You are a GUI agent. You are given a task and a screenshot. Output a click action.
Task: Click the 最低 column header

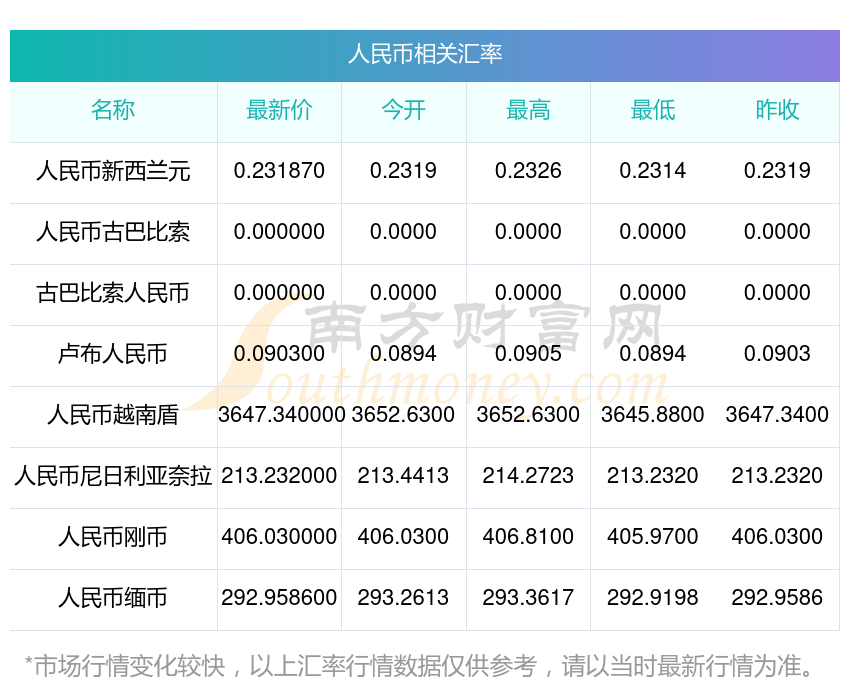click(x=653, y=110)
